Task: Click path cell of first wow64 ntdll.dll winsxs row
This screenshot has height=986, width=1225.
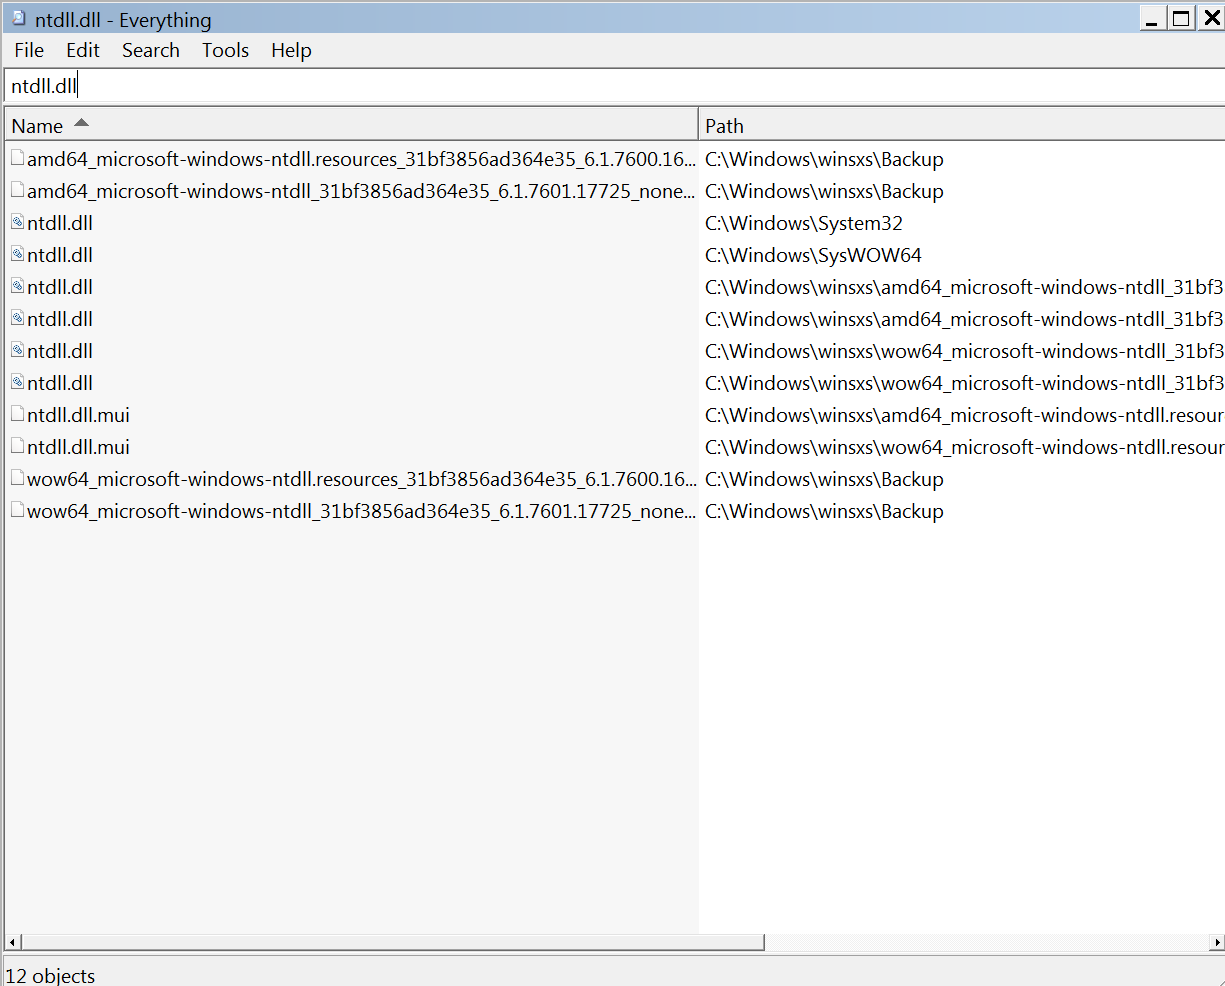Action: click(964, 351)
